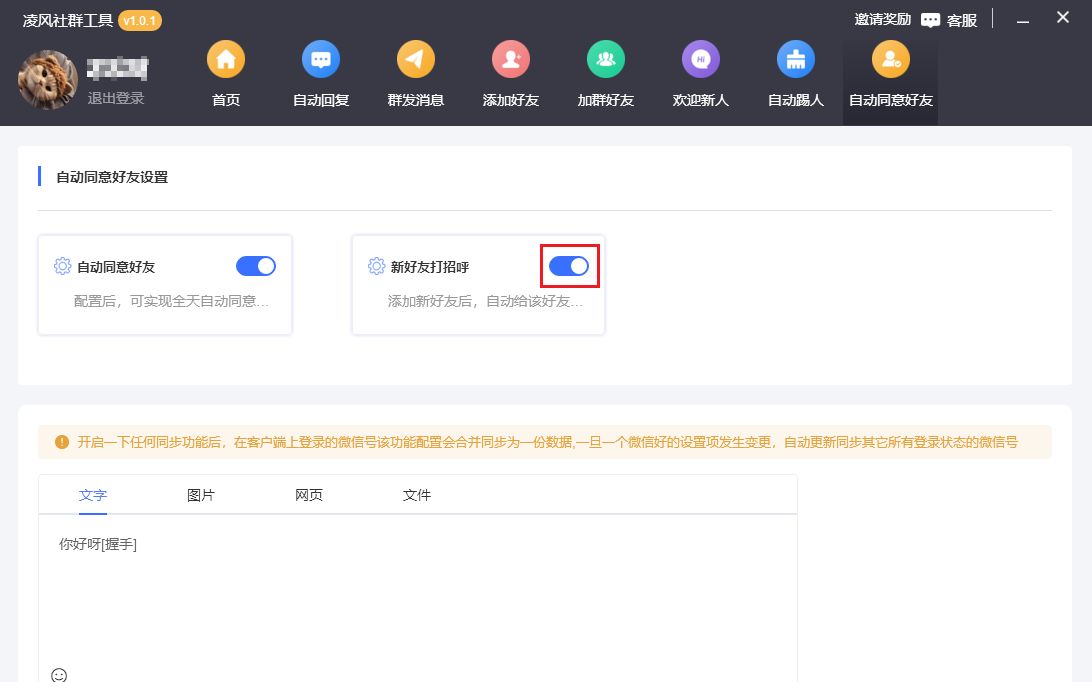
Task: Click the v1.0.1 version badge
Action: click(x=140, y=21)
